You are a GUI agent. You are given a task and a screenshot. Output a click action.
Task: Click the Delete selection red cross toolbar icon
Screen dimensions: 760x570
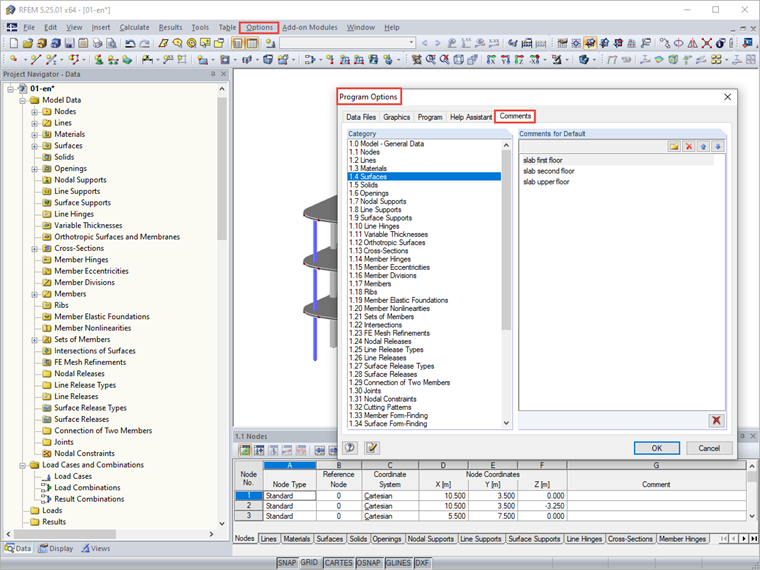707,43
